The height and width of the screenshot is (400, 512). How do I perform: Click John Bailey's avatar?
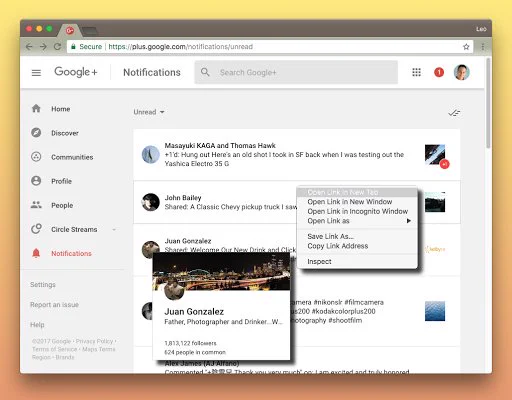150,202
